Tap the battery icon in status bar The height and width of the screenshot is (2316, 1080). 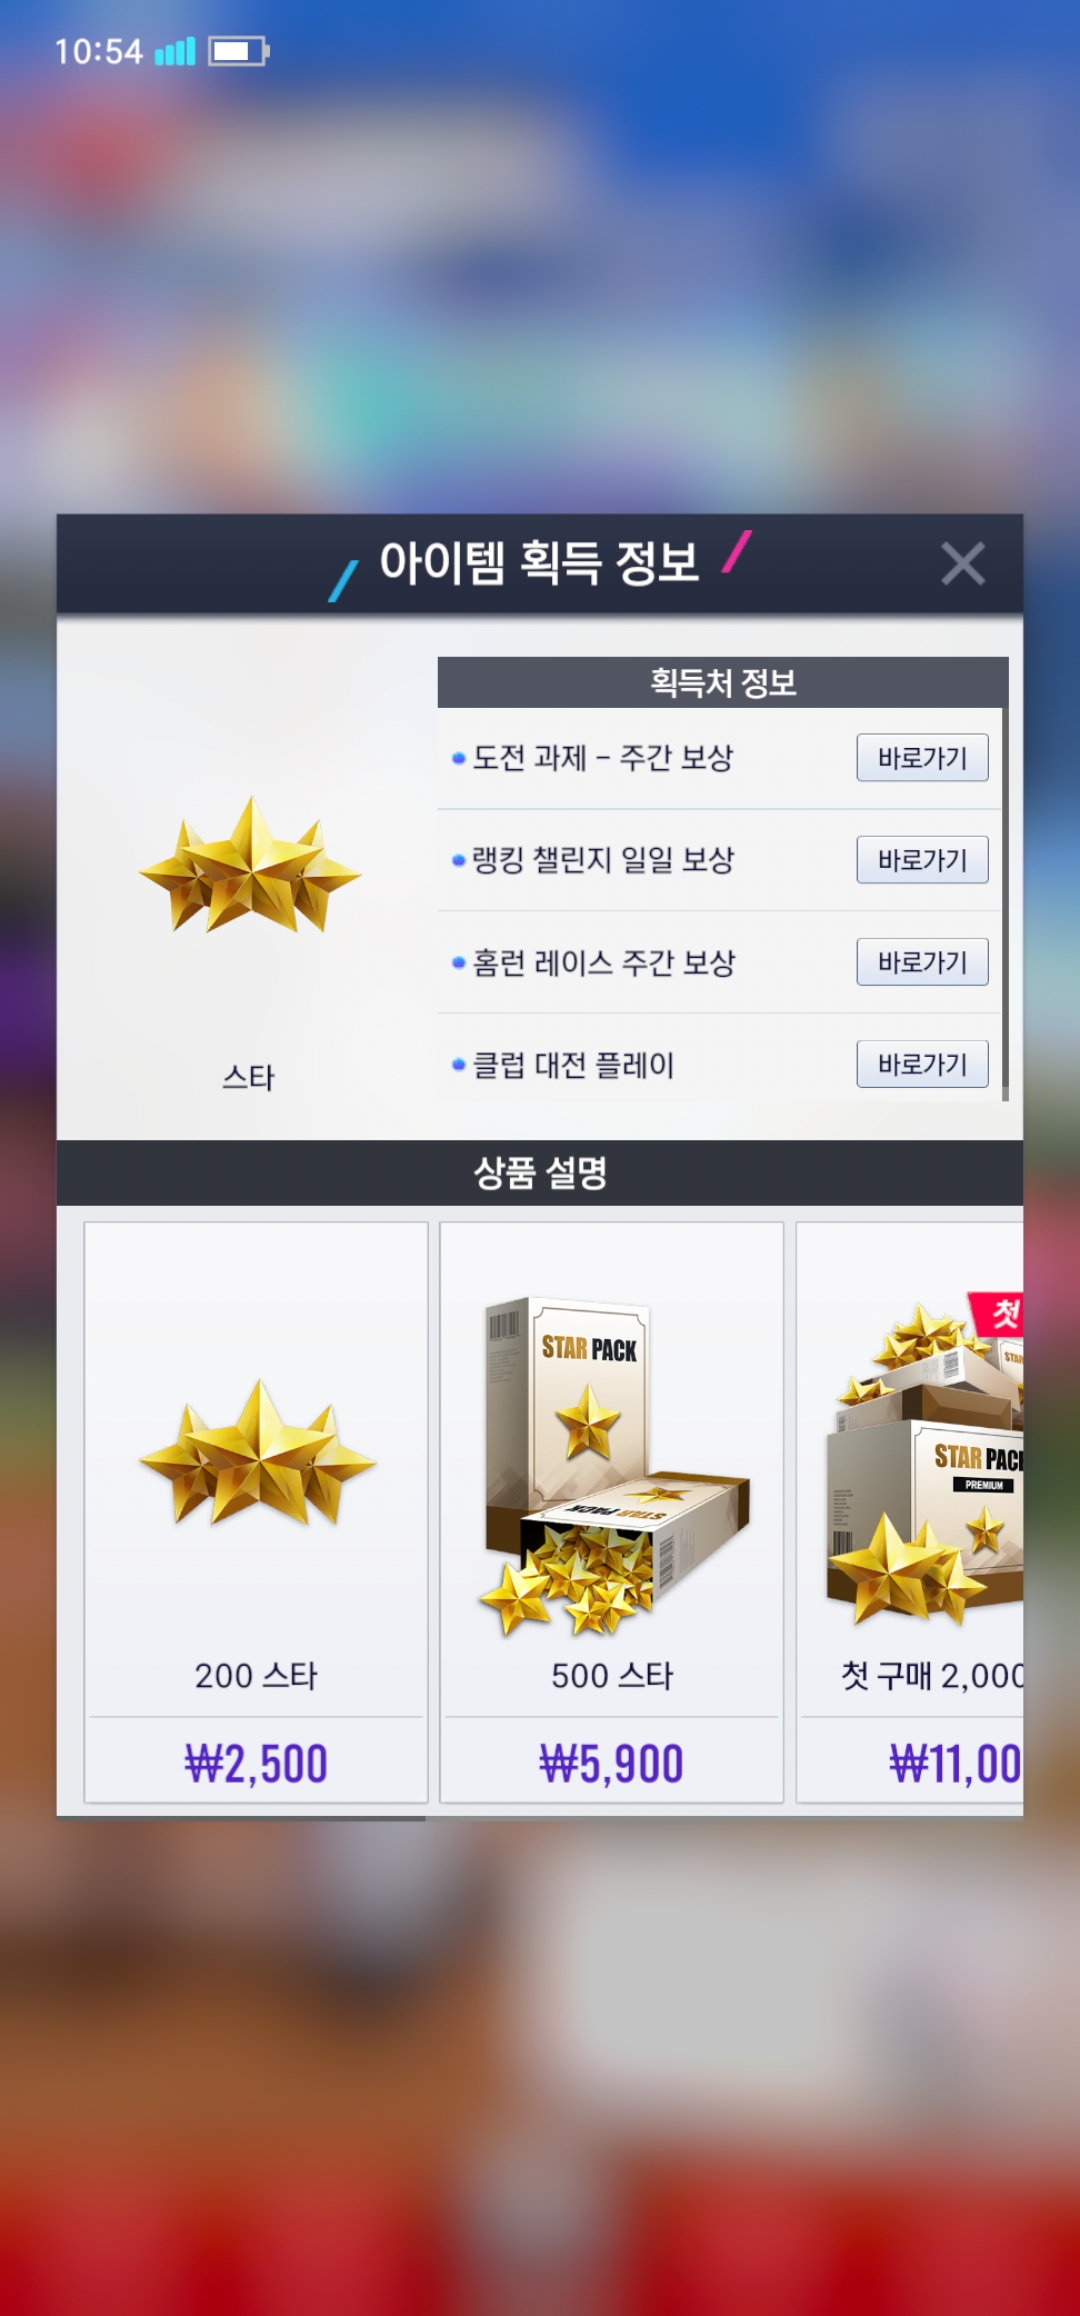239,51
